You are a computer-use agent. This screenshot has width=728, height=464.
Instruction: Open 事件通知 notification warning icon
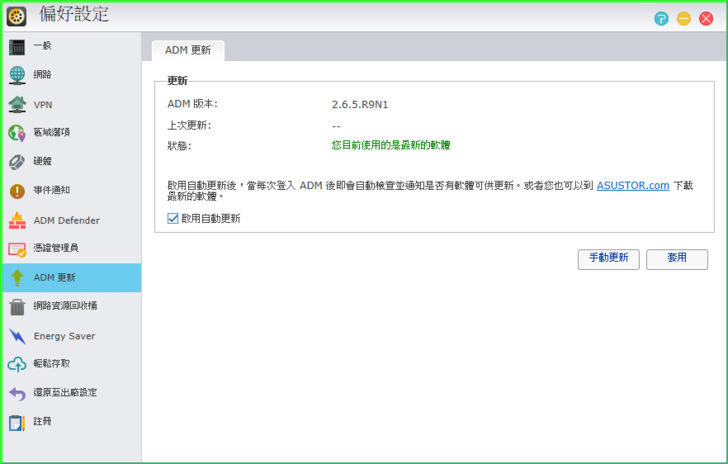pos(17,191)
